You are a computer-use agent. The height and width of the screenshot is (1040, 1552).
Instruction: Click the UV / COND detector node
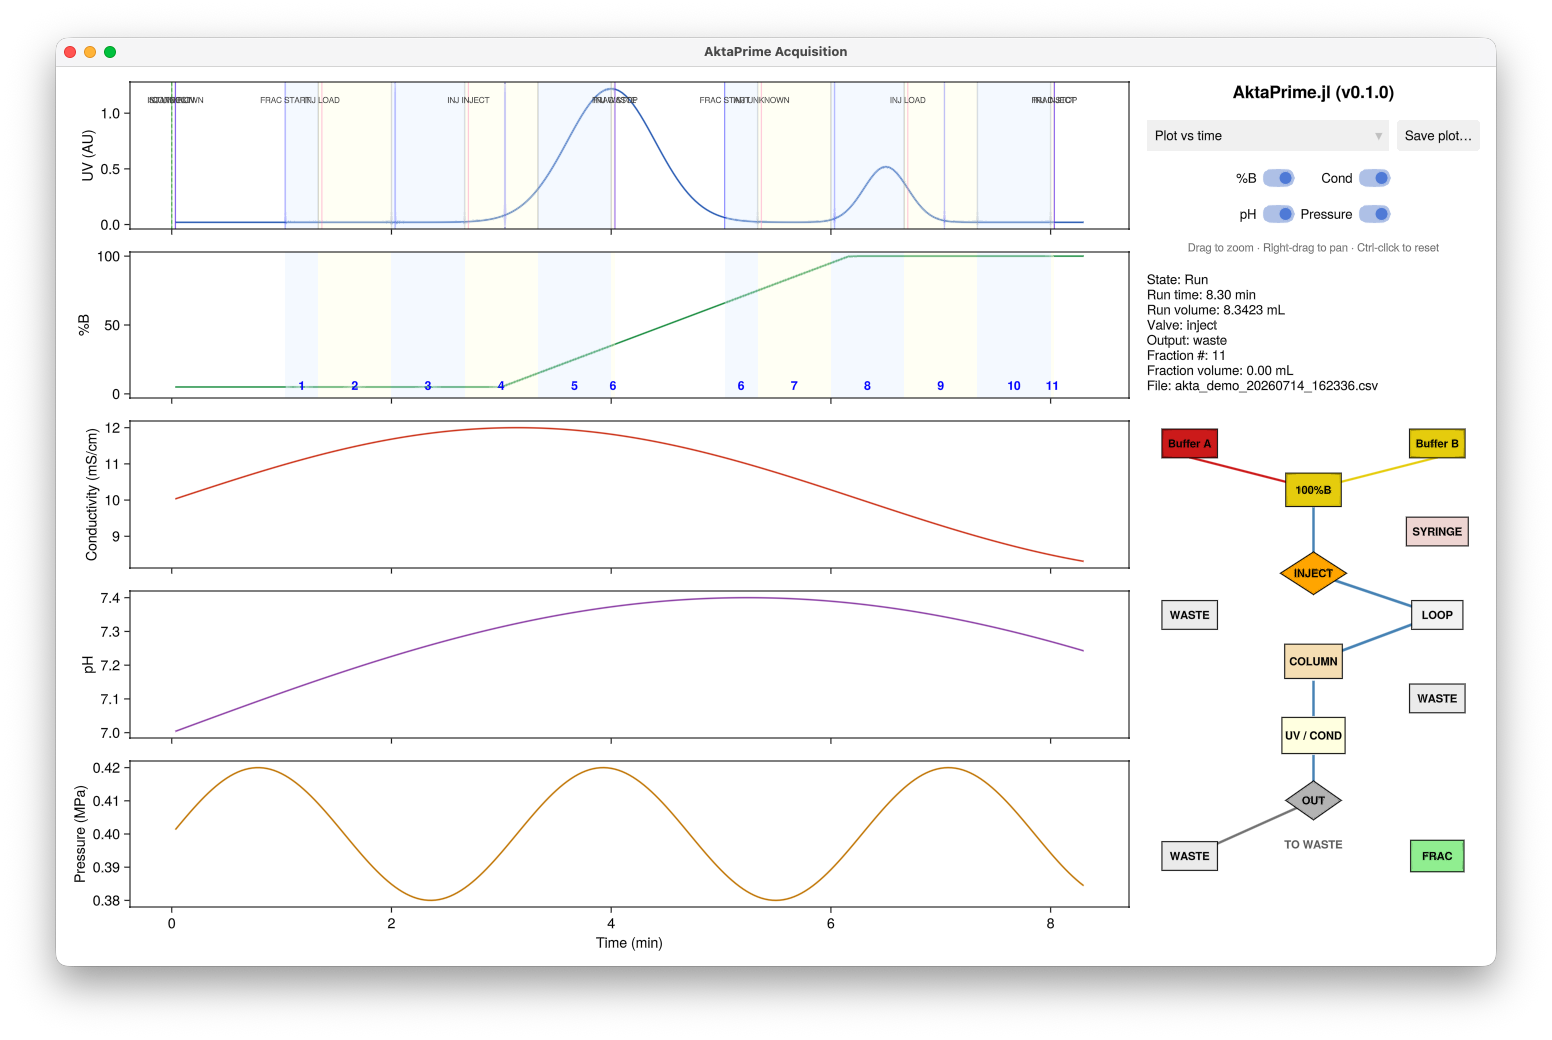click(x=1313, y=735)
